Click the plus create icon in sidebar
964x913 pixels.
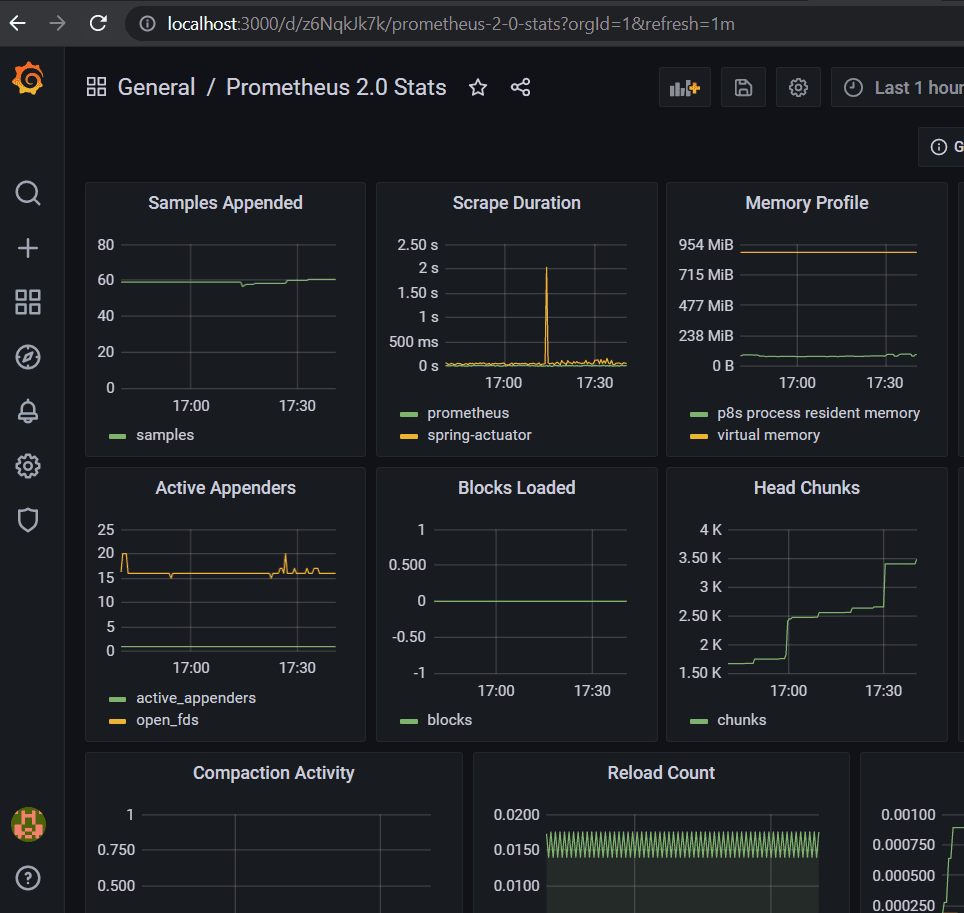[28, 248]
